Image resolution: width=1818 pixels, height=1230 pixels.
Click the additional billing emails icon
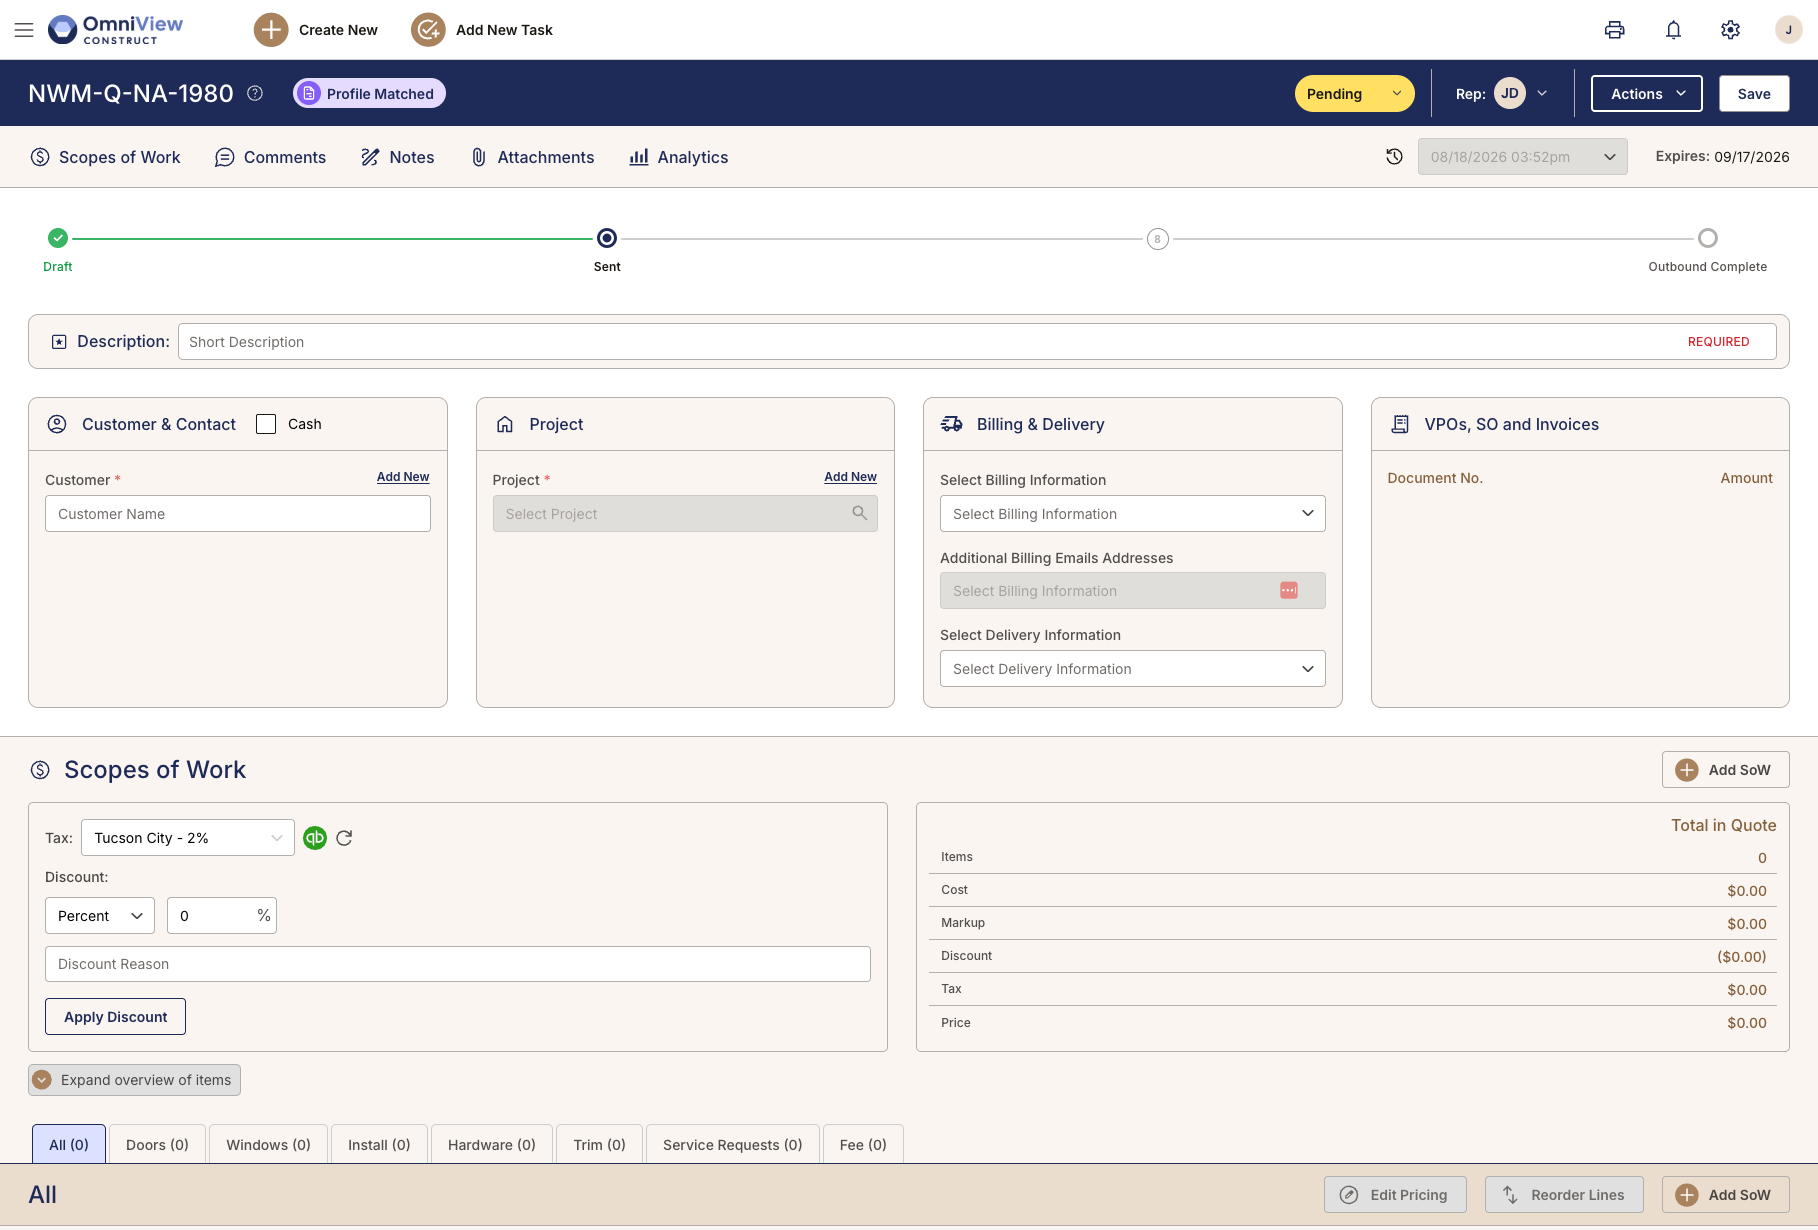pos(1289,591)
